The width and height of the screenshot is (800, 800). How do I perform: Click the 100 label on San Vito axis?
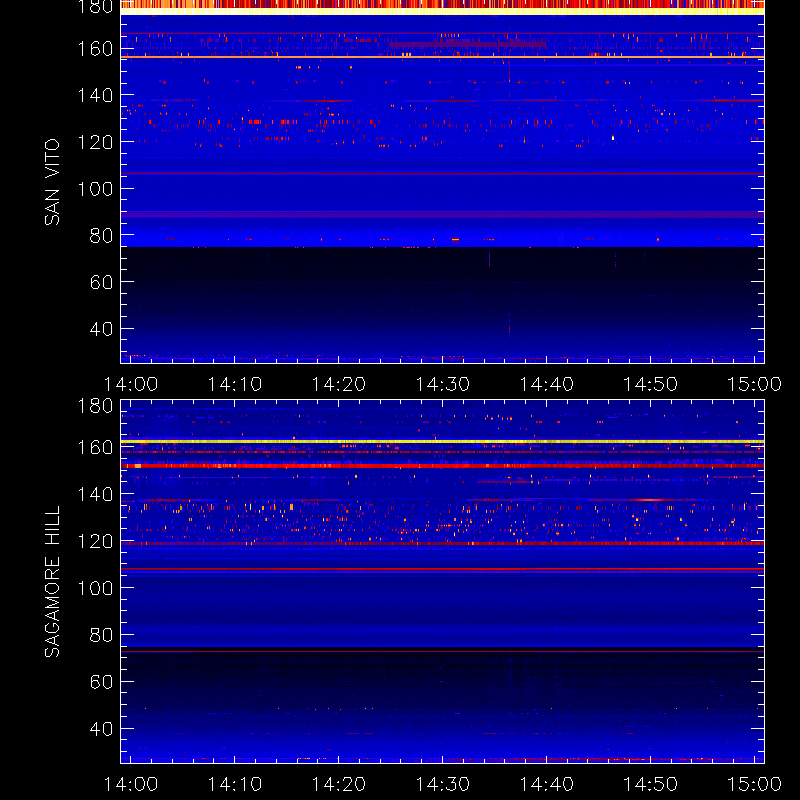pos(95,189)
